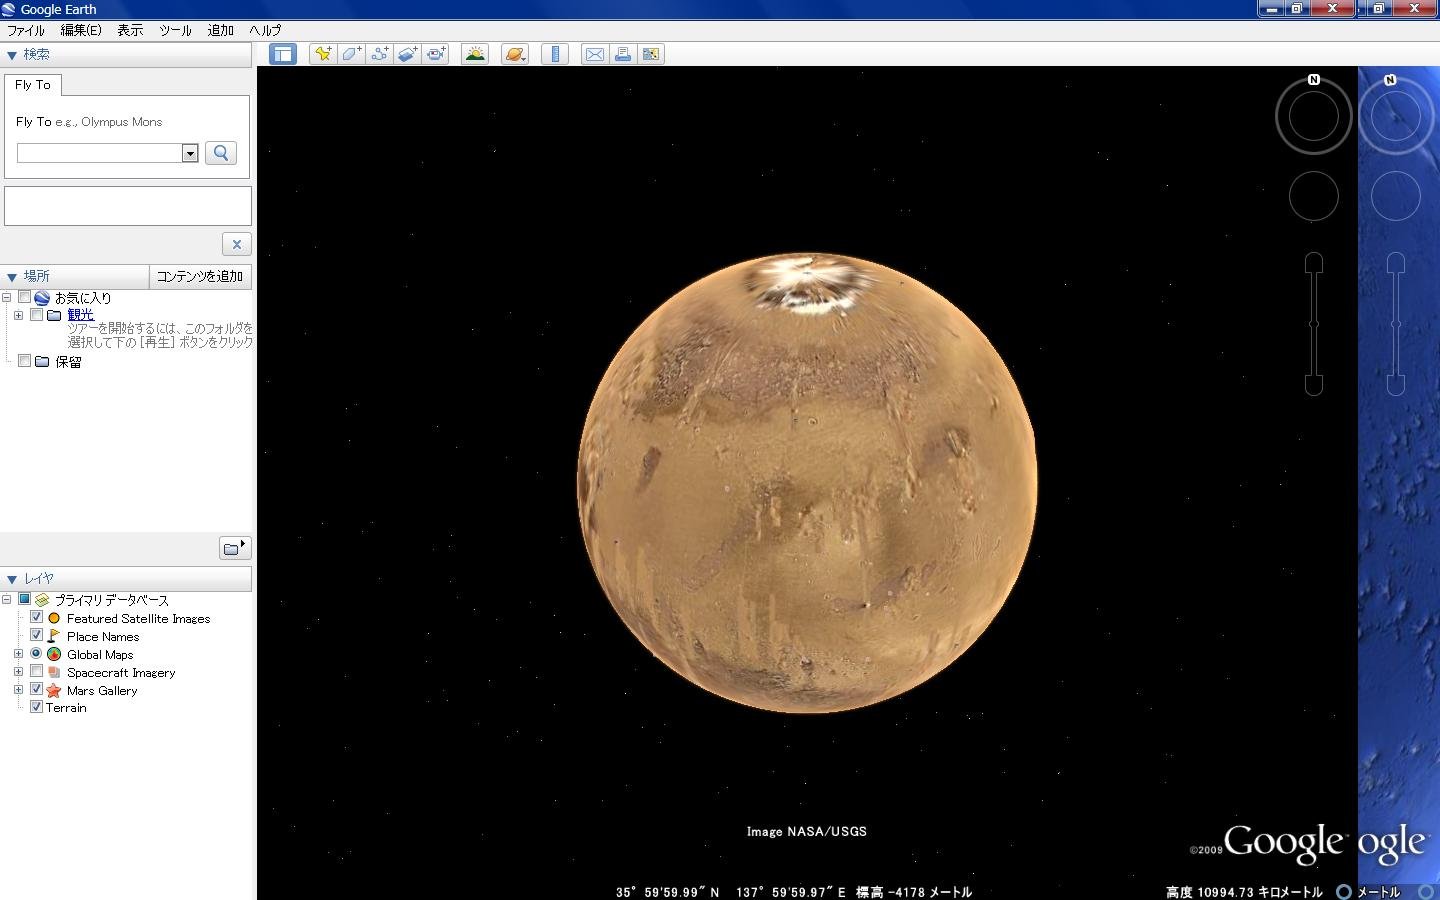
Task: Click the Print icon in the toolbar
Action: tap(622, 54)
